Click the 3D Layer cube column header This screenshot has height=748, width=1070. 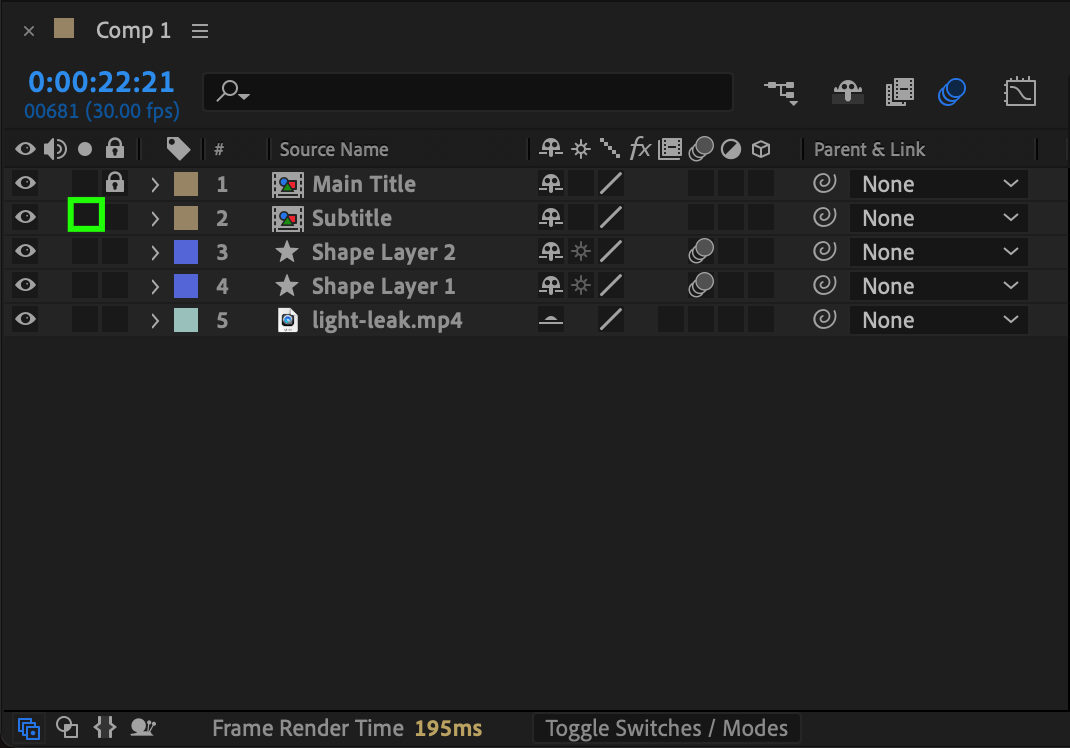point(761,149)
